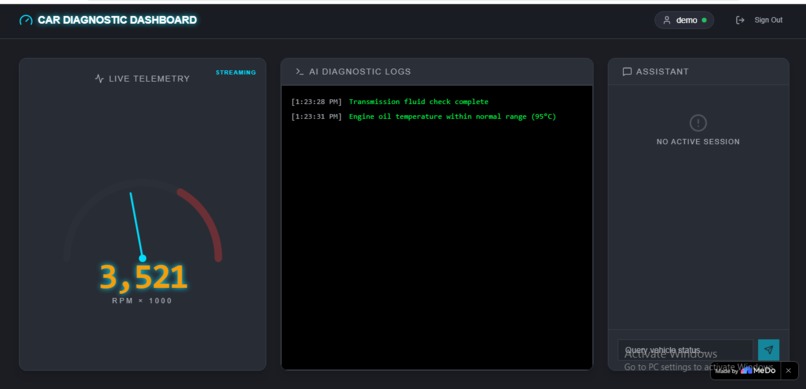Click the send paper-plane button
The height and width of the screenshot is (389, 806).
coord(768,350)
